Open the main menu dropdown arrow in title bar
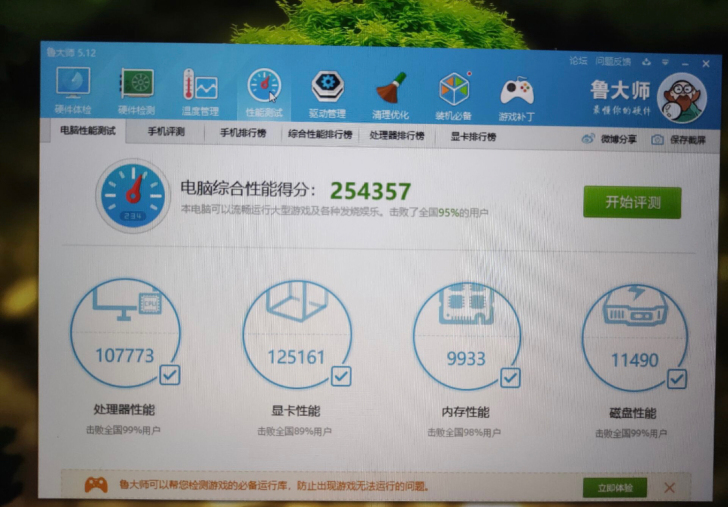The height and width of the screenshot is (507, 728). point(665,62)
